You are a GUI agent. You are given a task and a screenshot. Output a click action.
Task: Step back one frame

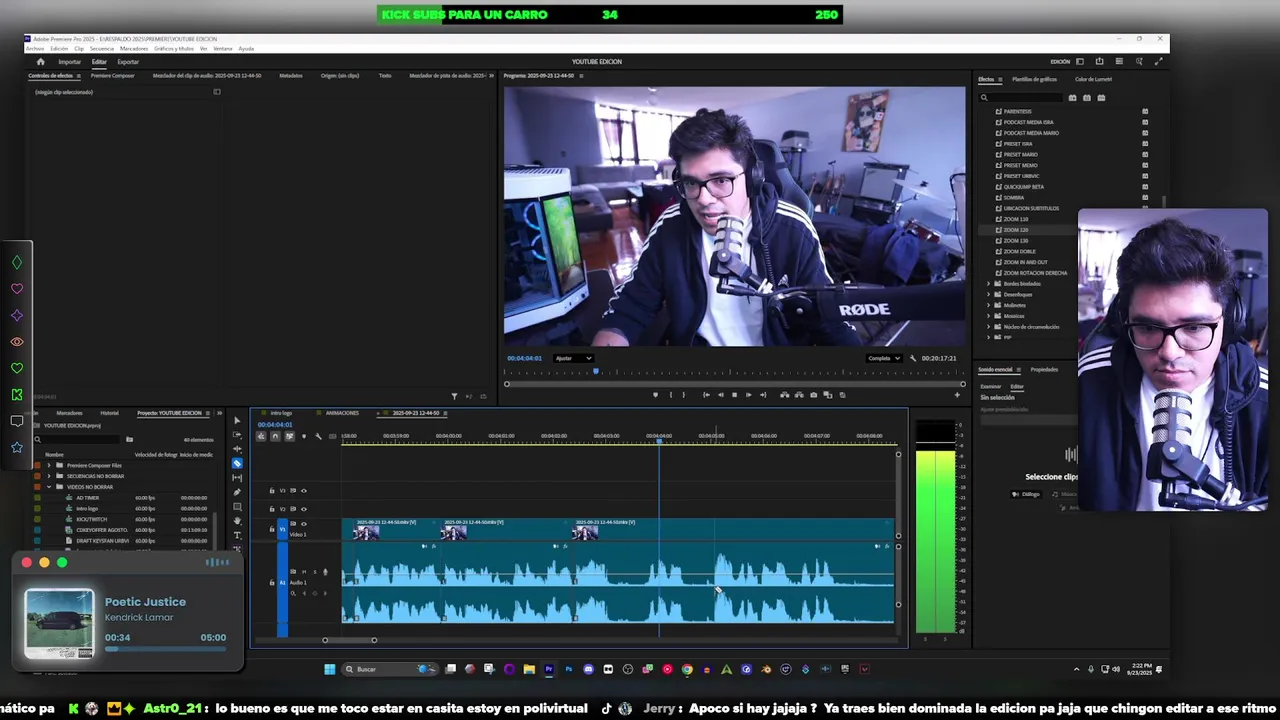click(x=720, y=395)
